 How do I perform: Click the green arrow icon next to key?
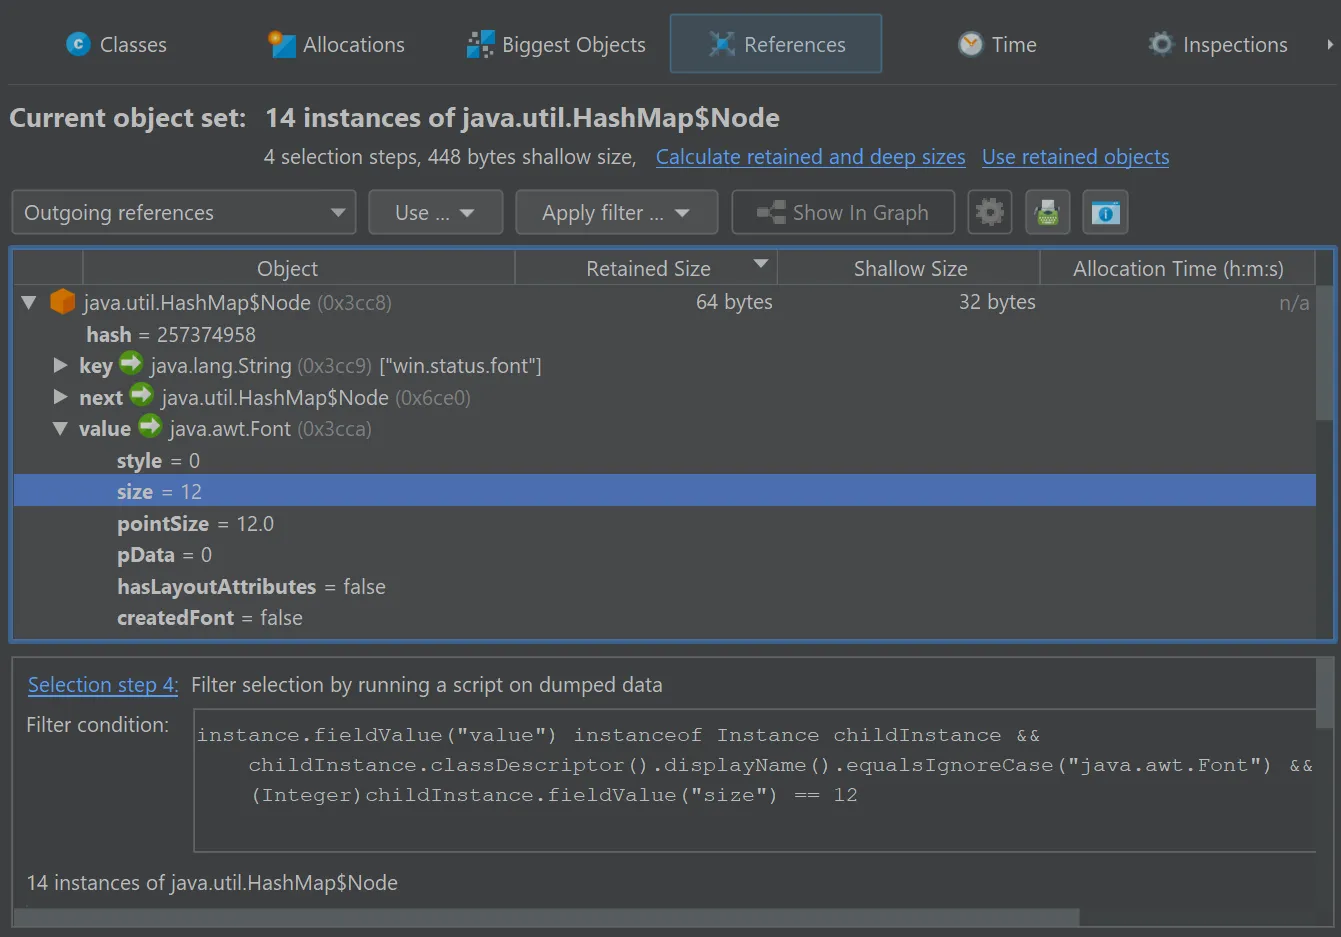pyautogui.click(x=131, y=363)
